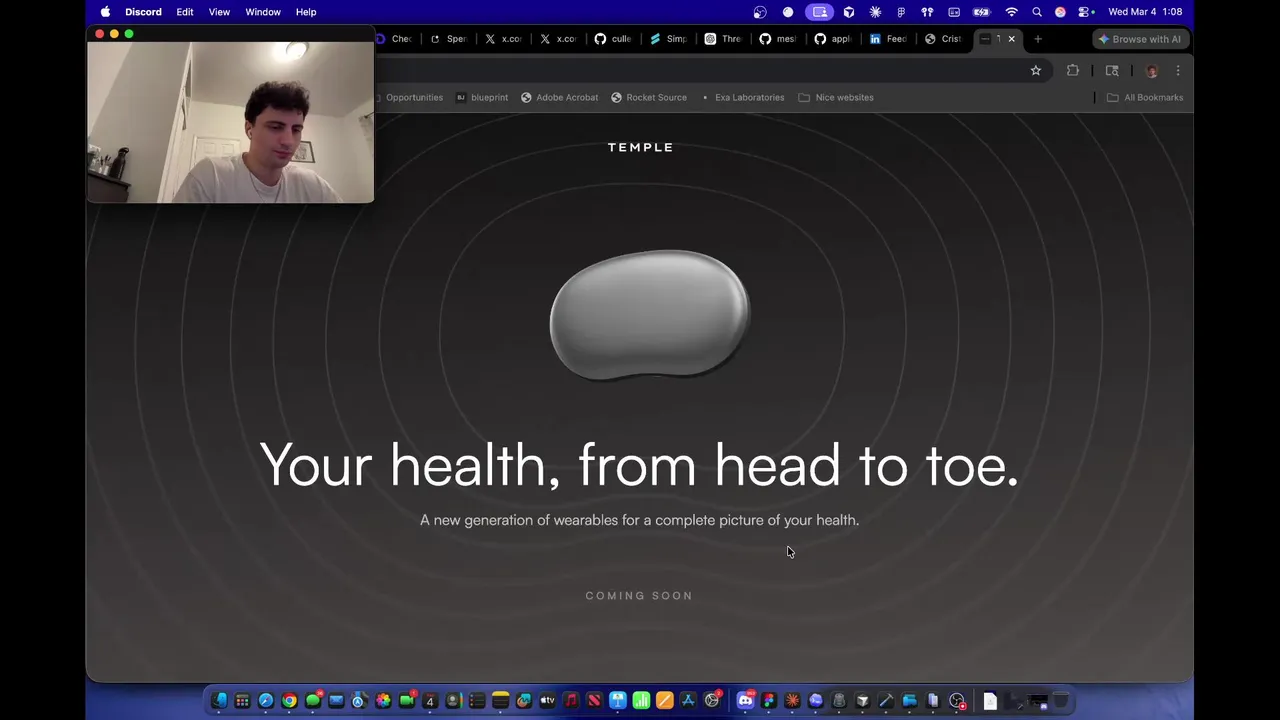Click the COMING SOON label

pyautogui.click(x=639, y=595)
